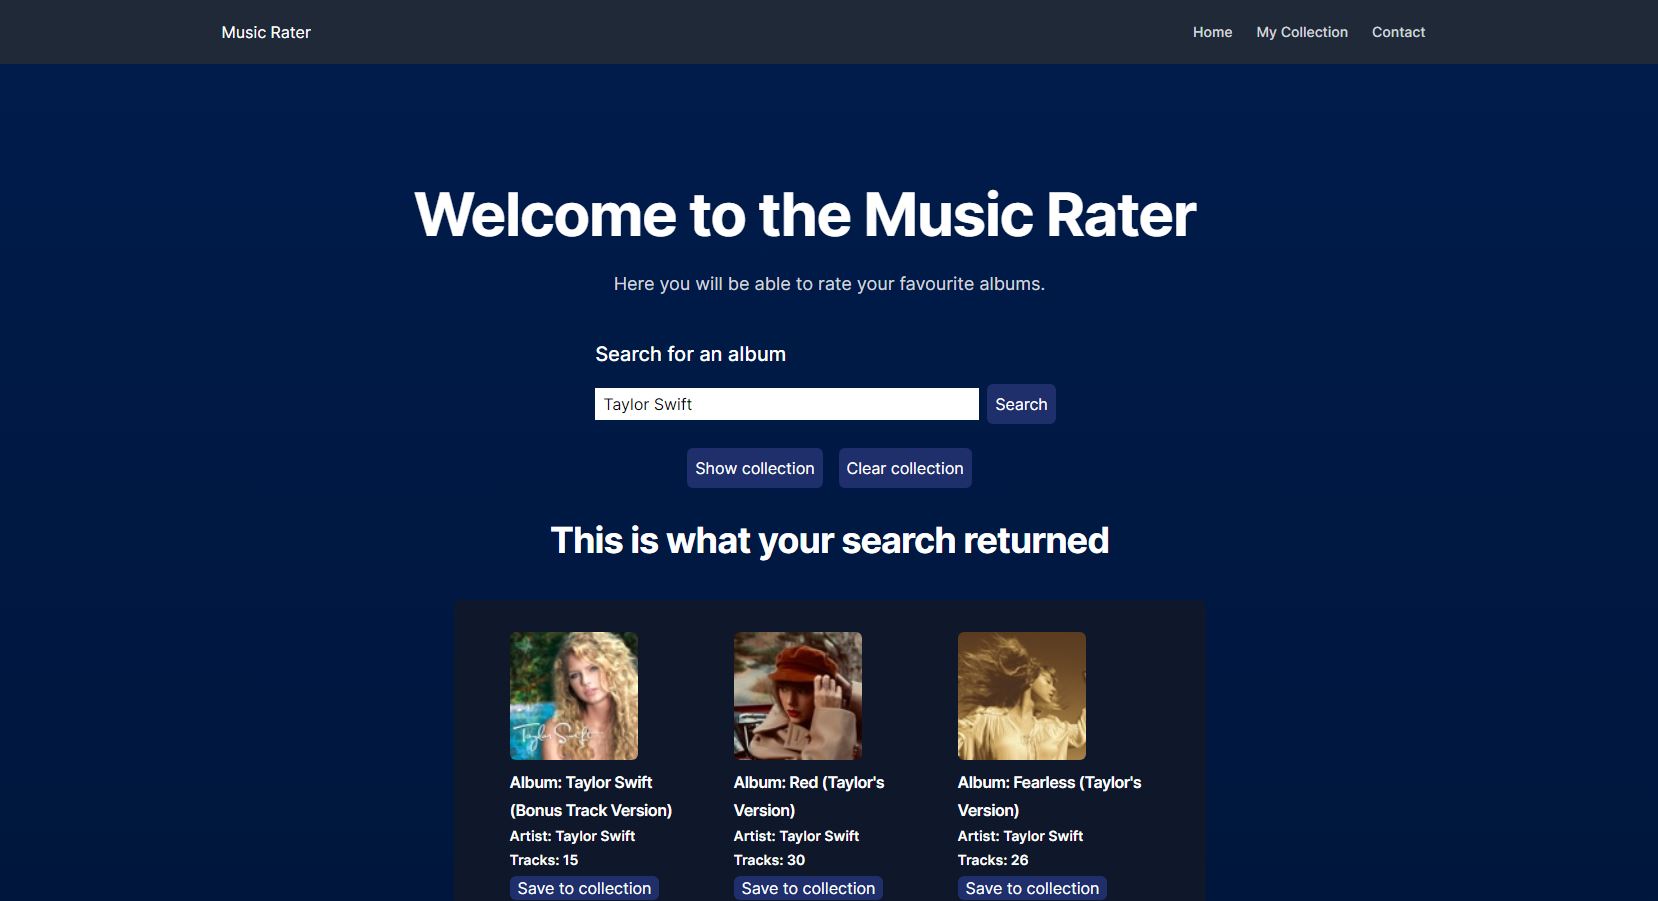Viewport: 1658px width, 901px height.
Task: Open the Fearless (Taylor's Version) album cover
Action: [x=1022, y=696]
